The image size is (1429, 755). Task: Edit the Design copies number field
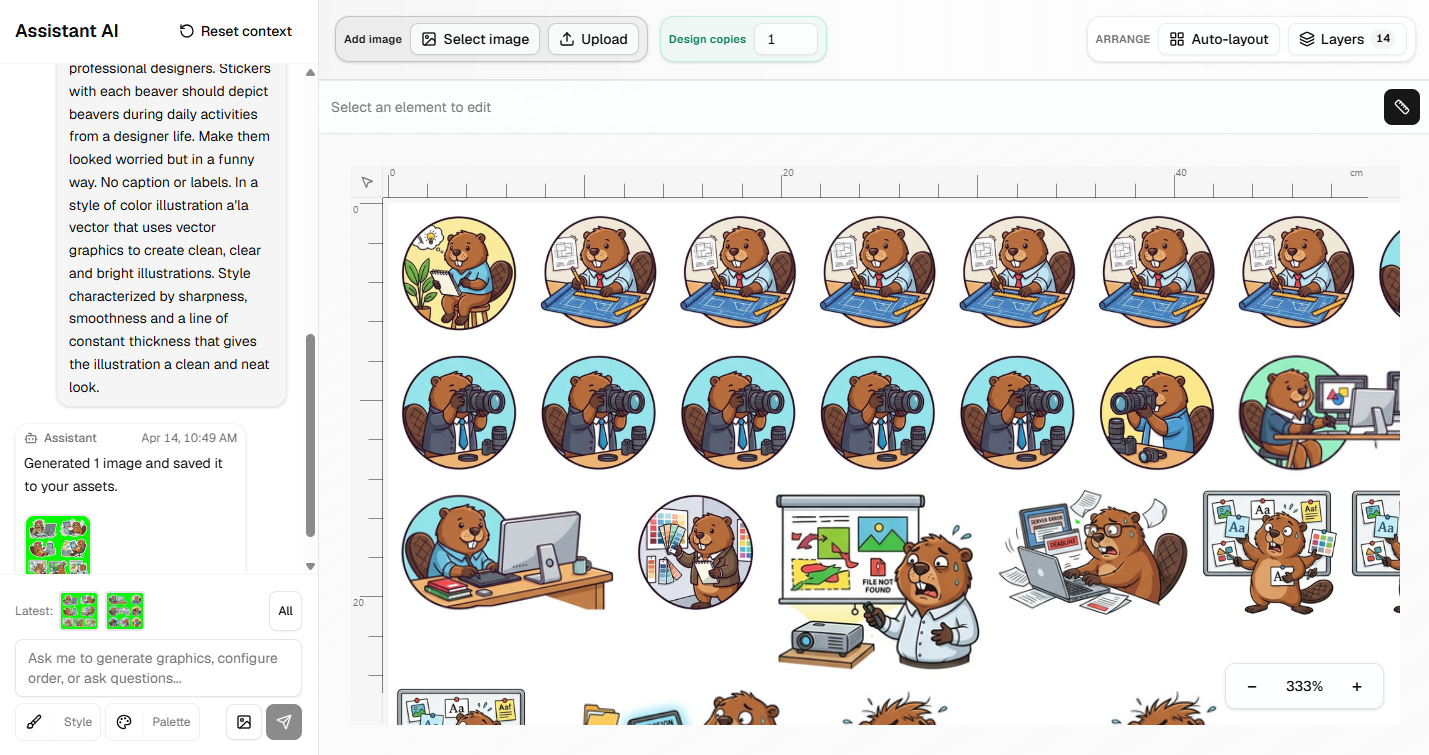pos(785,39)
